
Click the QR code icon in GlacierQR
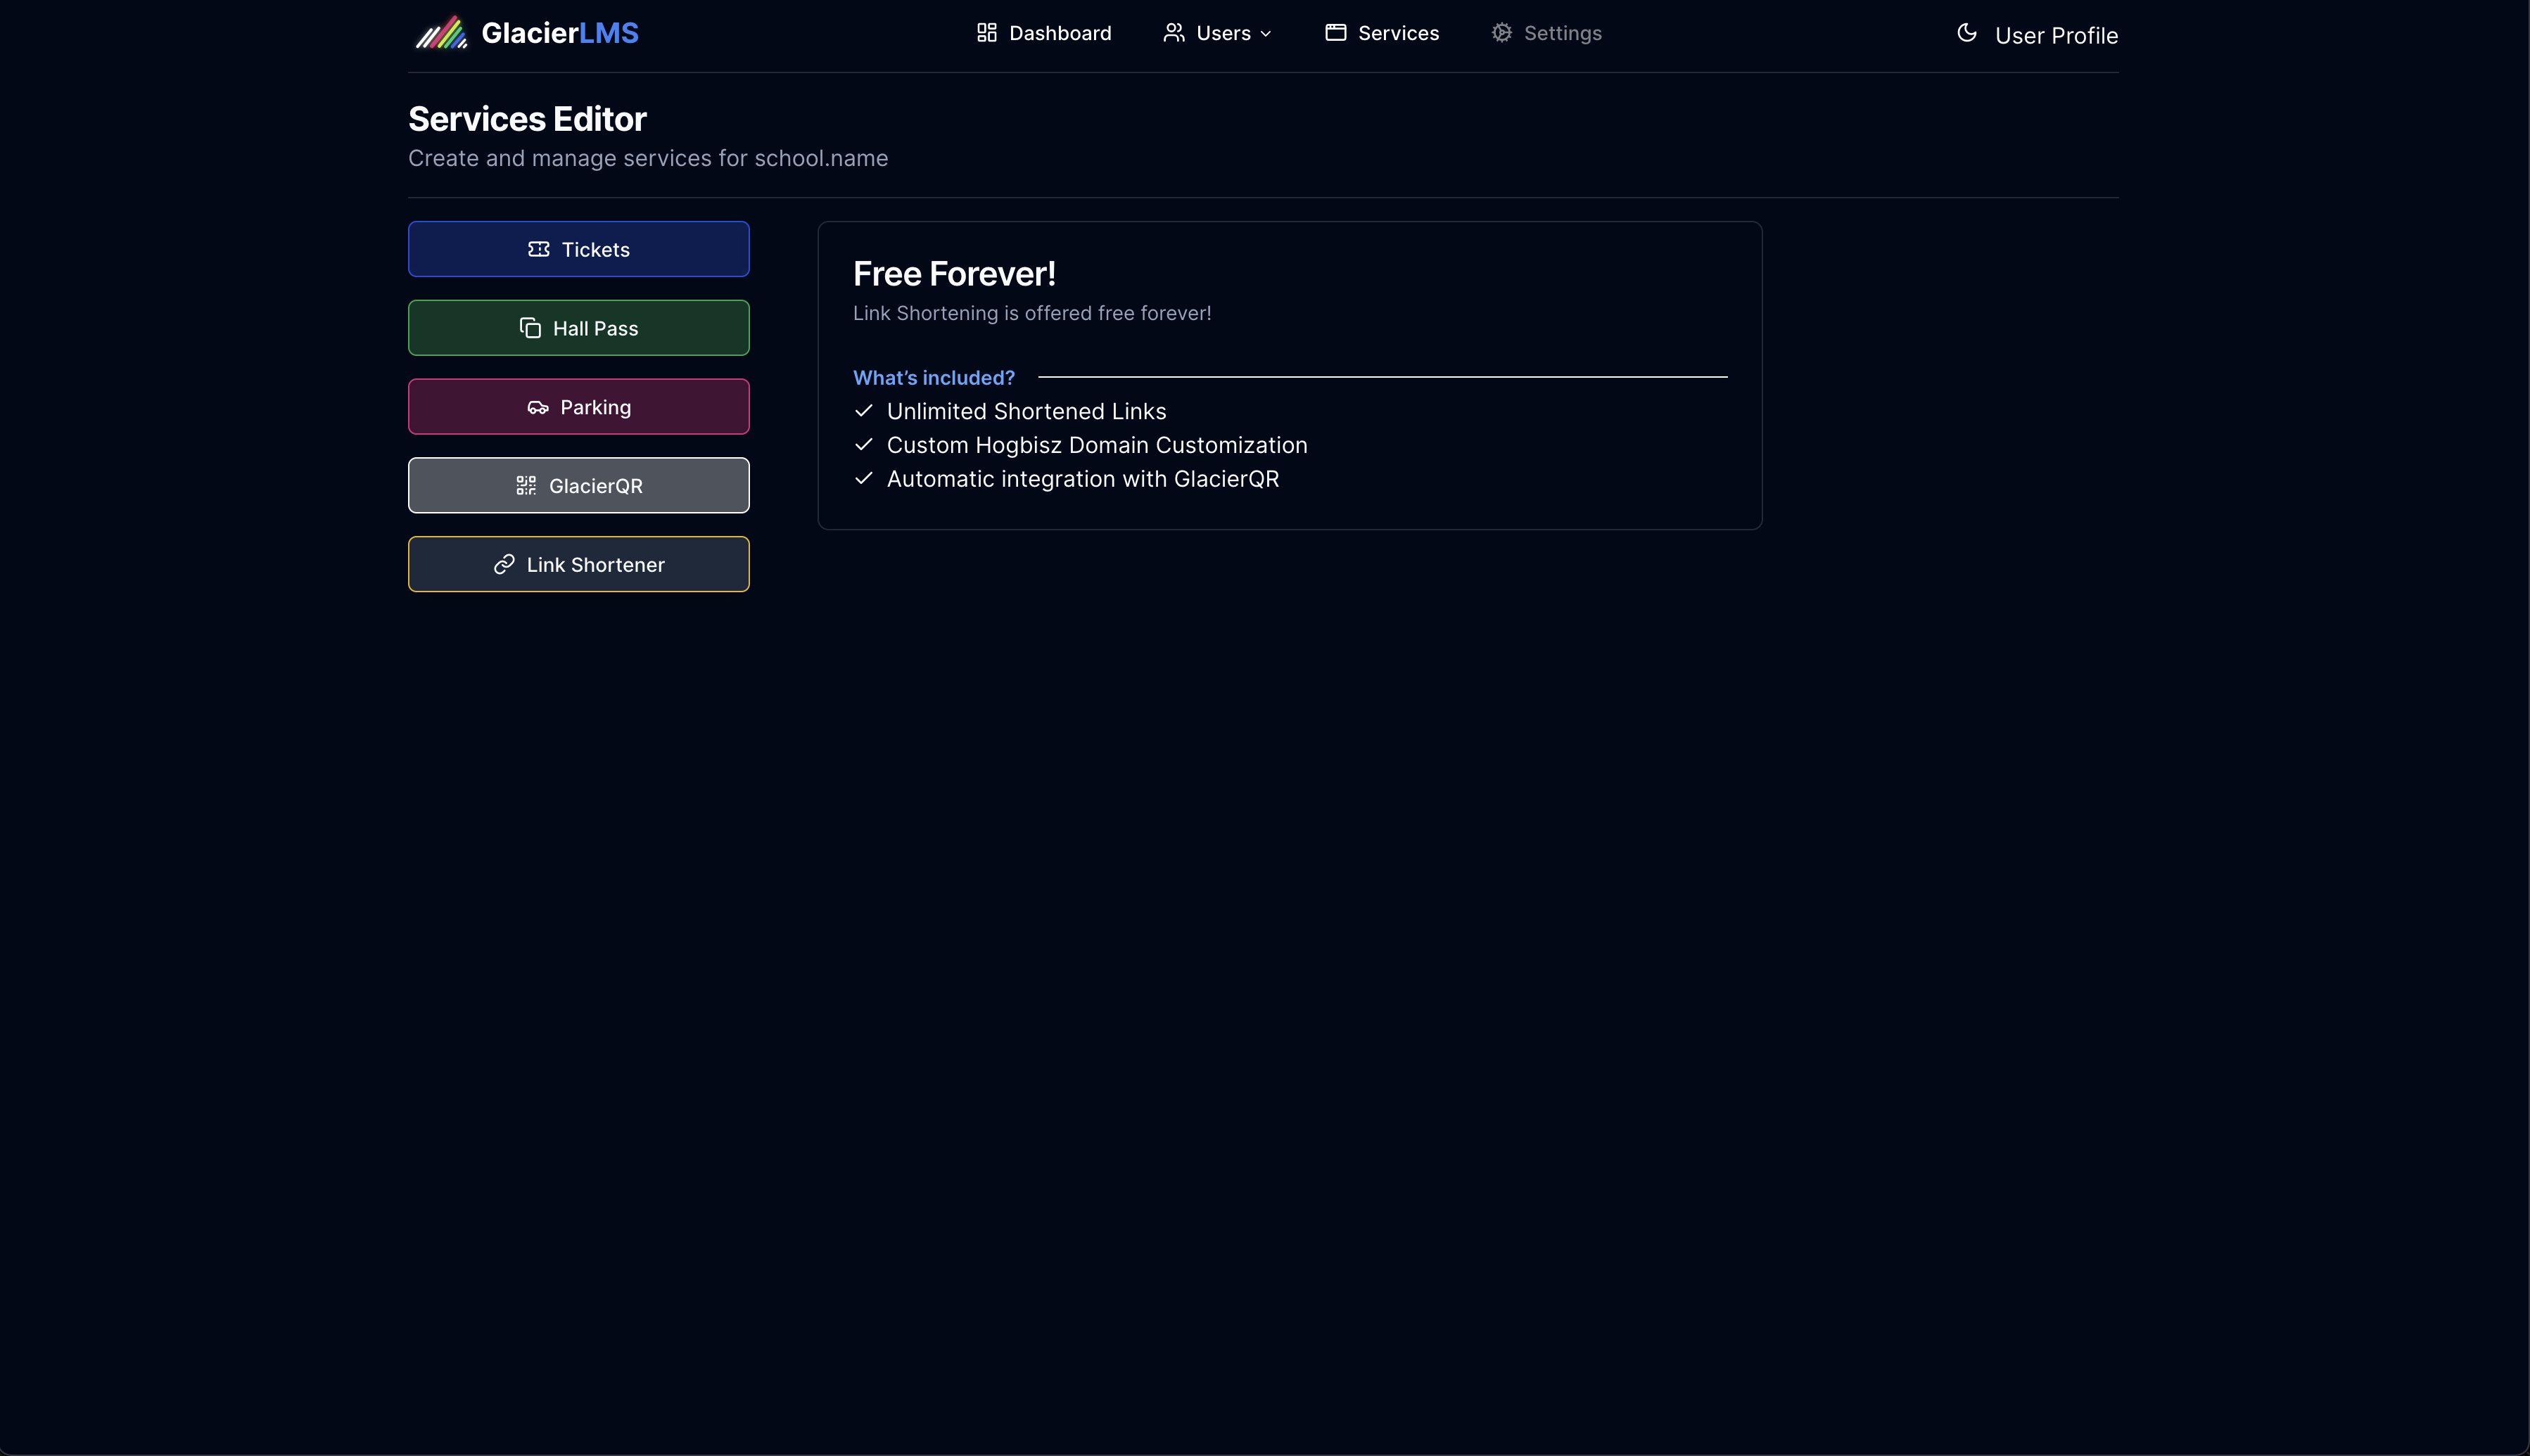526,486
